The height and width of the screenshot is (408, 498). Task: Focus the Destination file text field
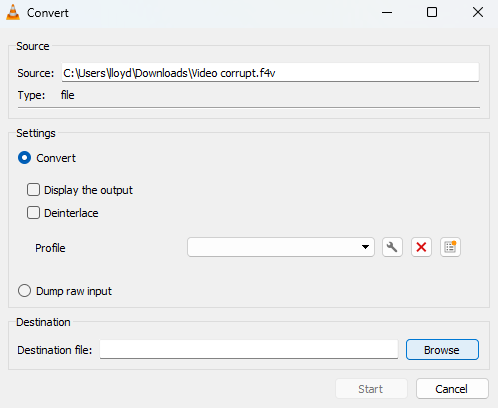point(249,350)
